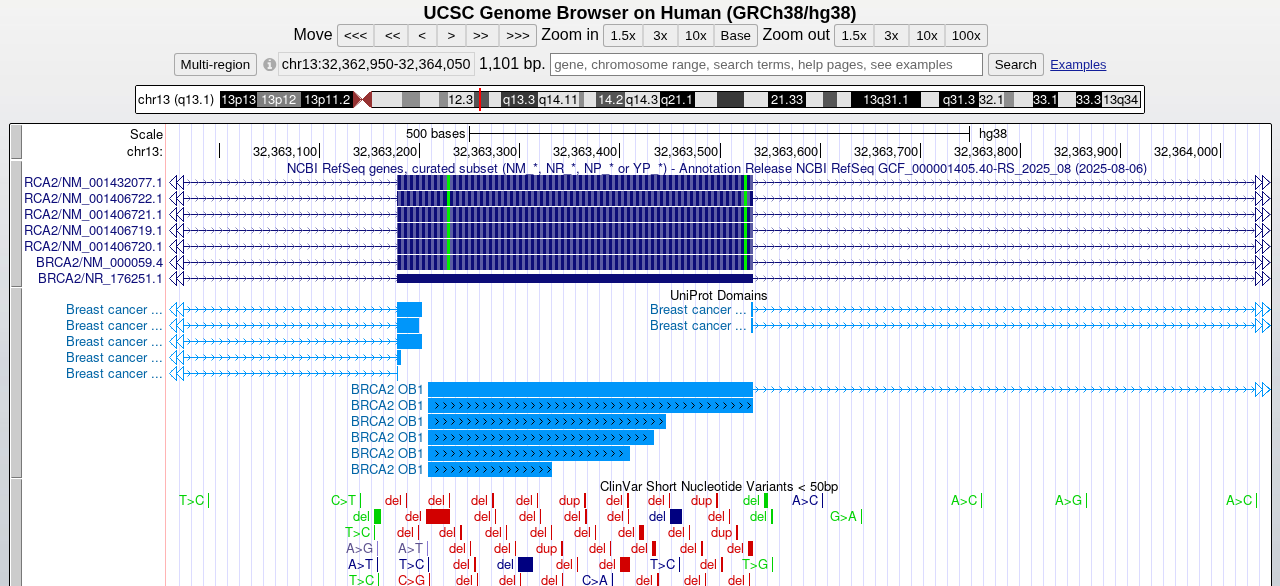
Task: Select transcript BRCA2/NM_000059.4 label
Action: [x=99, y=263]
